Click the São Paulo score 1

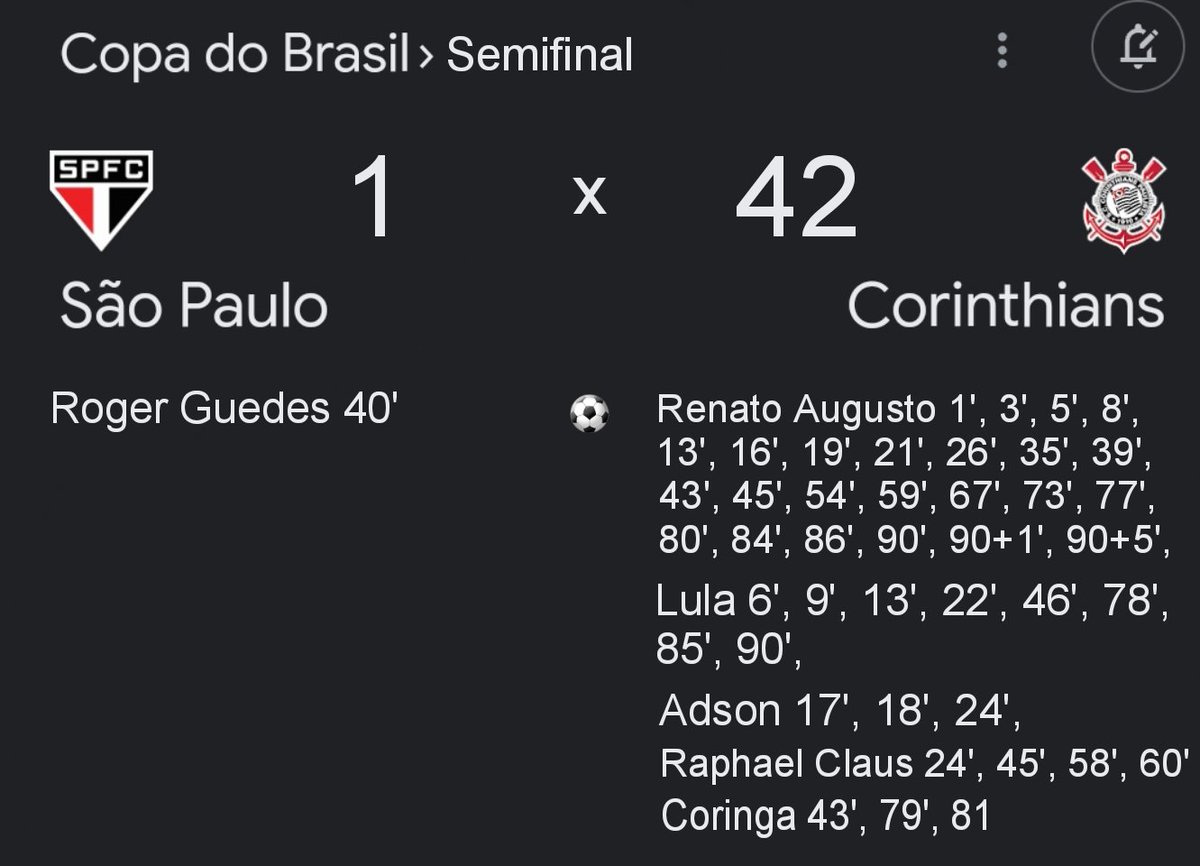pyautogui.click(x=376, y=198)
